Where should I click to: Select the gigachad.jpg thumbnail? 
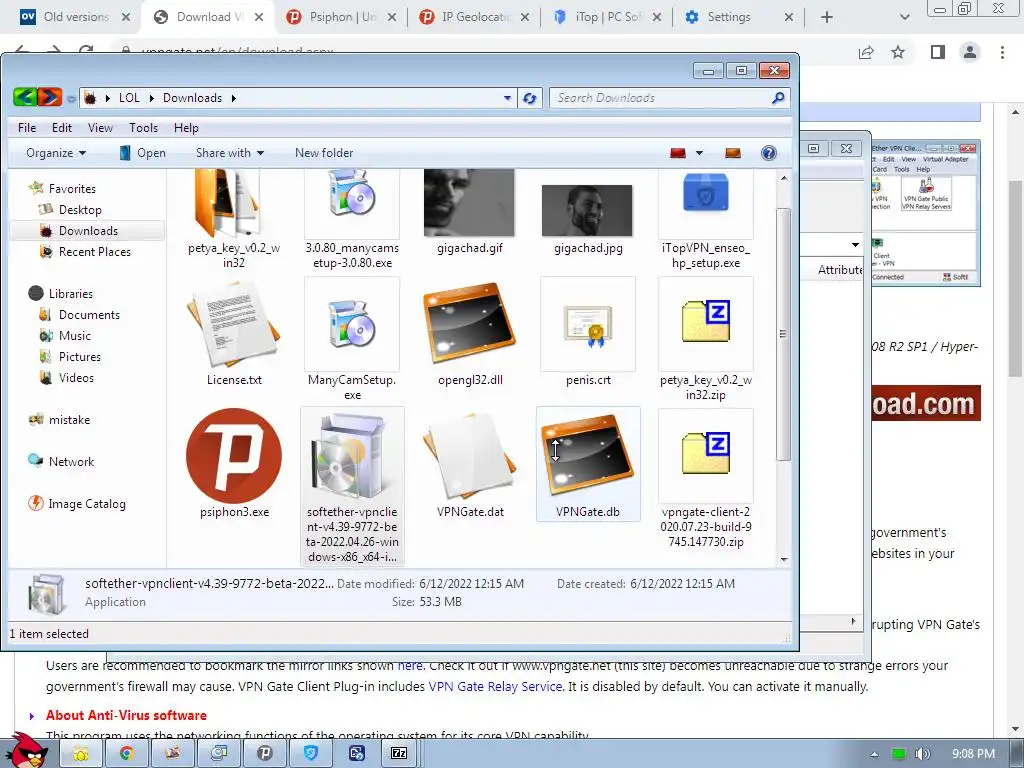click(587, 210)
